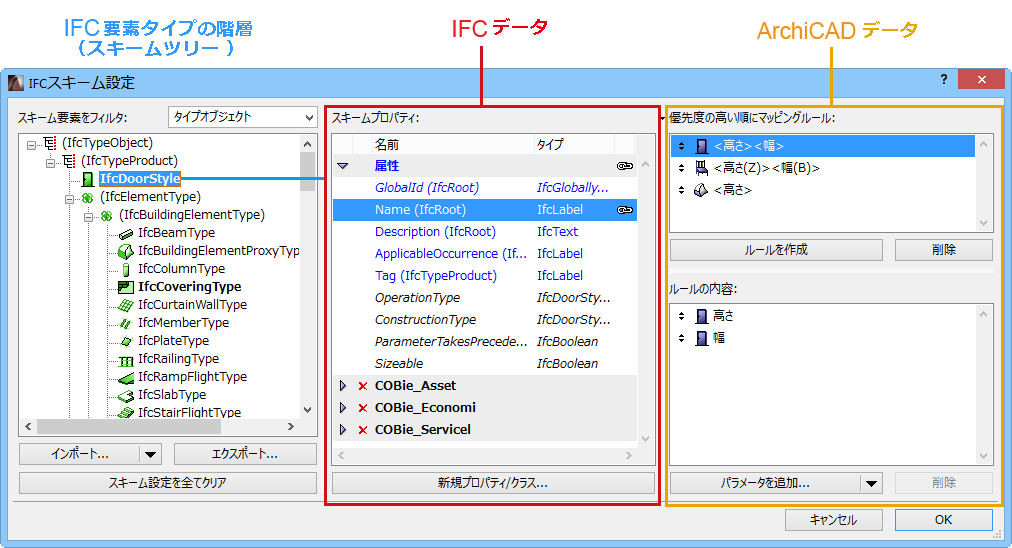Click reorder arrows beside 高さ parameter

[x=682, y=316]
